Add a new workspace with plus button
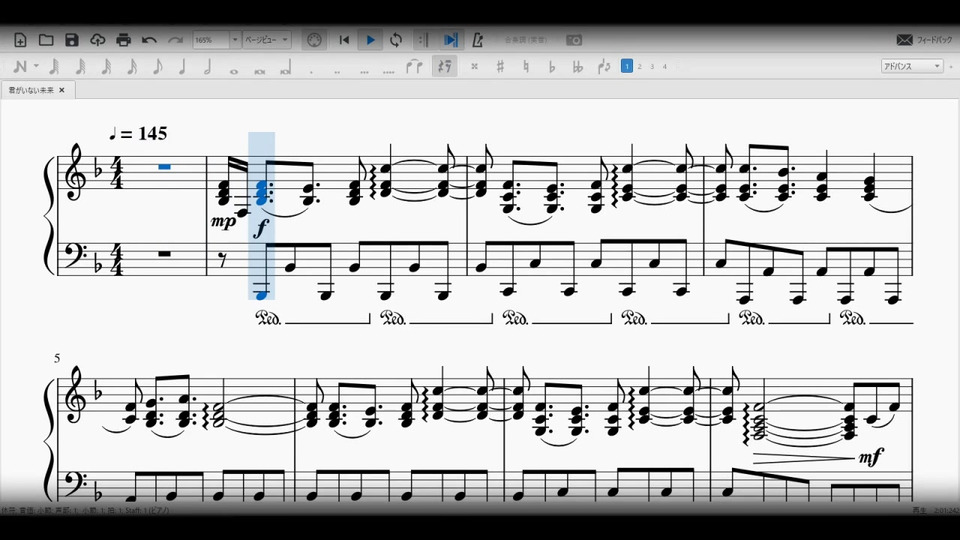This screenshot has height=540, width=960. [951, 66]
